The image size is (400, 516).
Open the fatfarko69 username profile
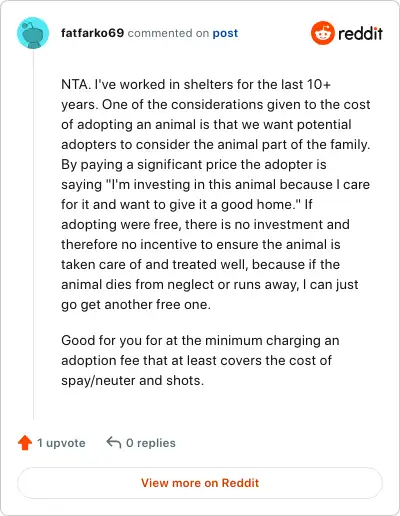pyautogui.click(x=92, y=33)
